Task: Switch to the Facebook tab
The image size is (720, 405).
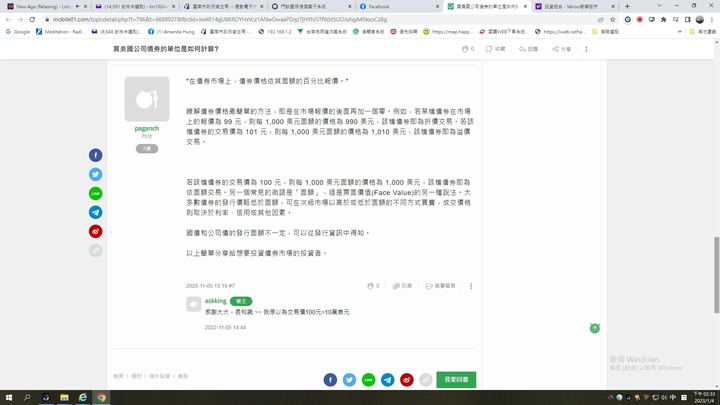Action: point(399,6)
